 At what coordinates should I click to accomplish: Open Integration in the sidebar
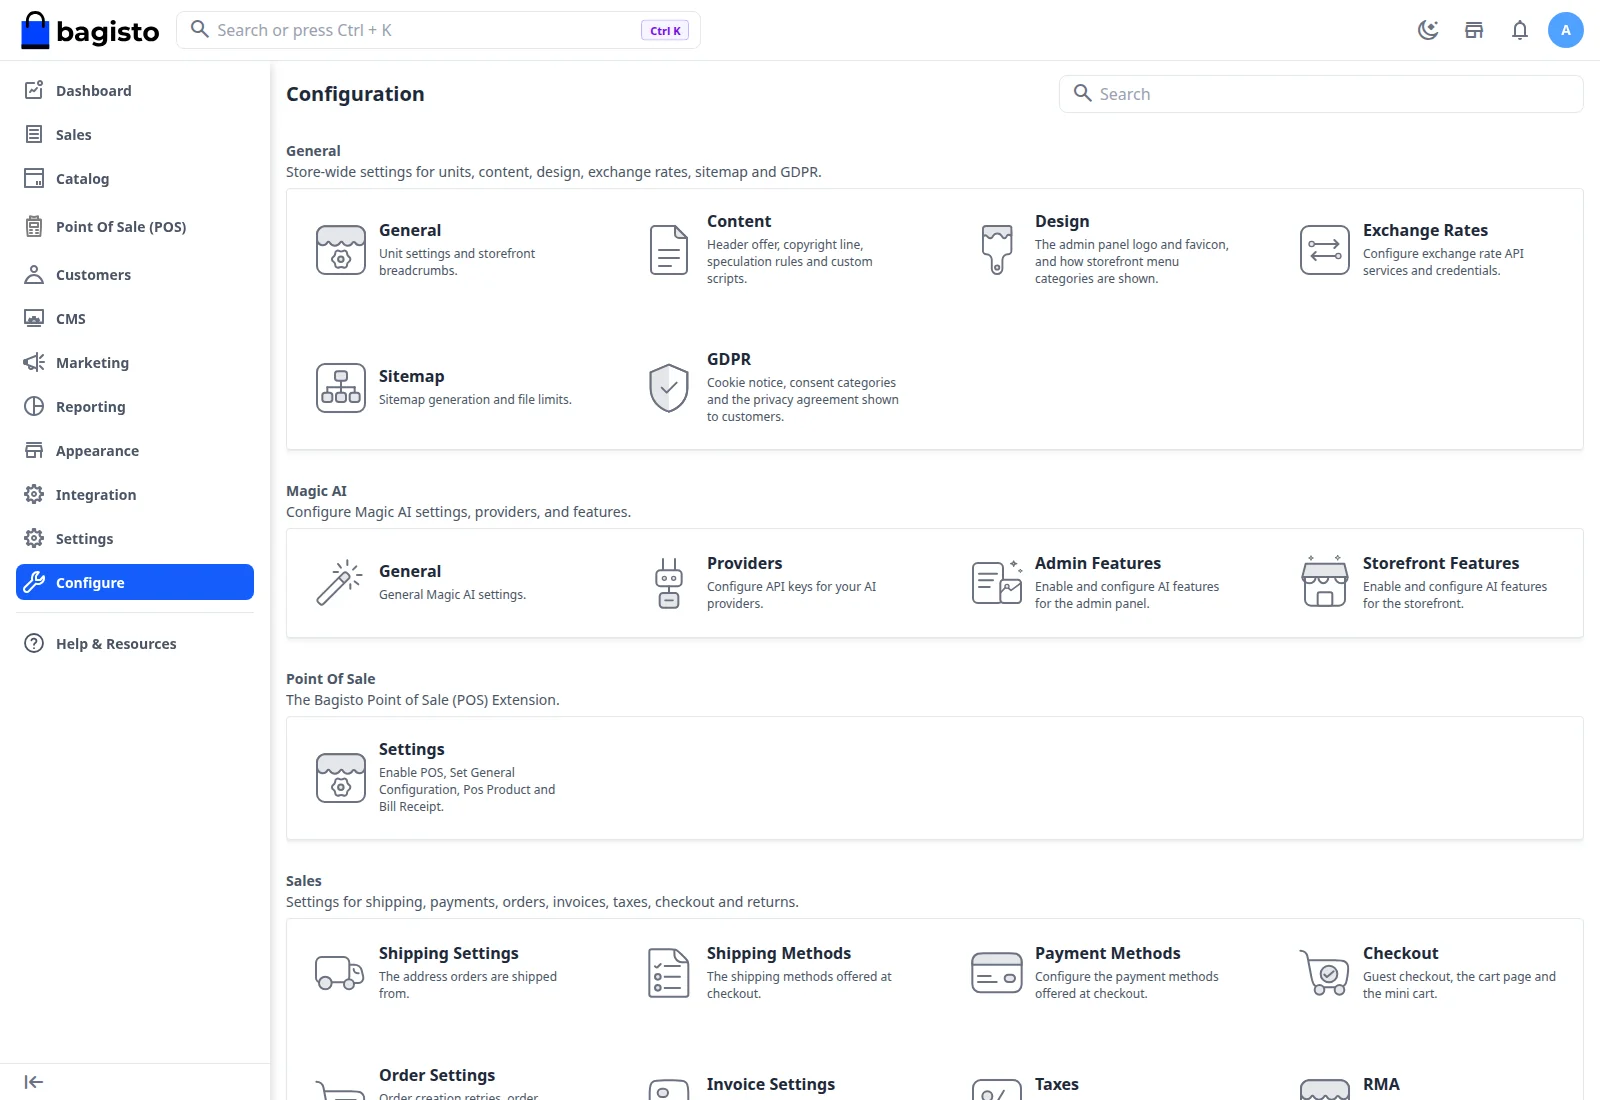(135, 494)
